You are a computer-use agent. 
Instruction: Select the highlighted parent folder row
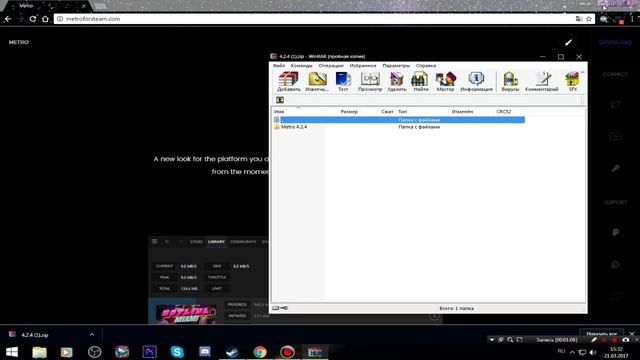click(399, 120)
